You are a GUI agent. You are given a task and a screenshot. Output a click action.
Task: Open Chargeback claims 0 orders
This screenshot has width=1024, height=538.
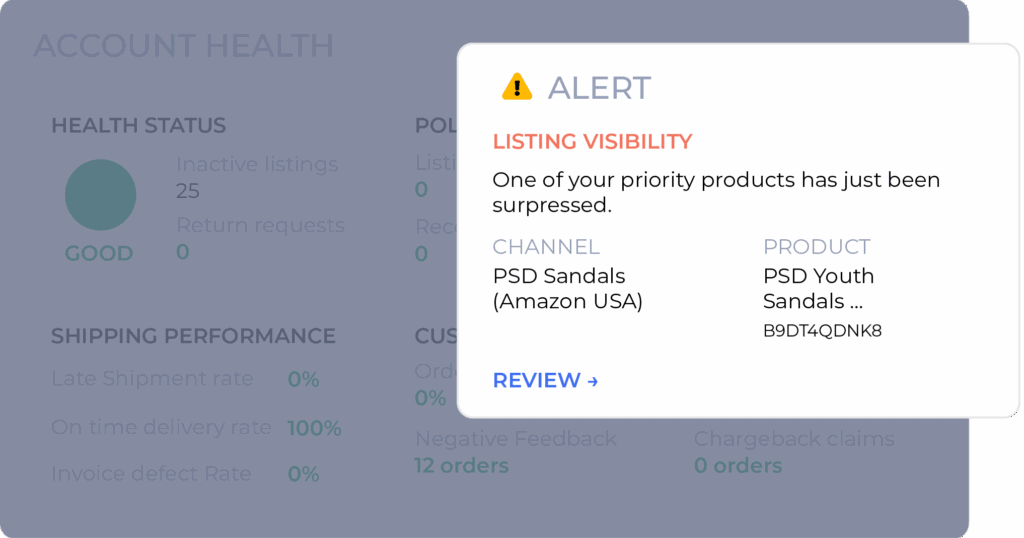(738, 466)
